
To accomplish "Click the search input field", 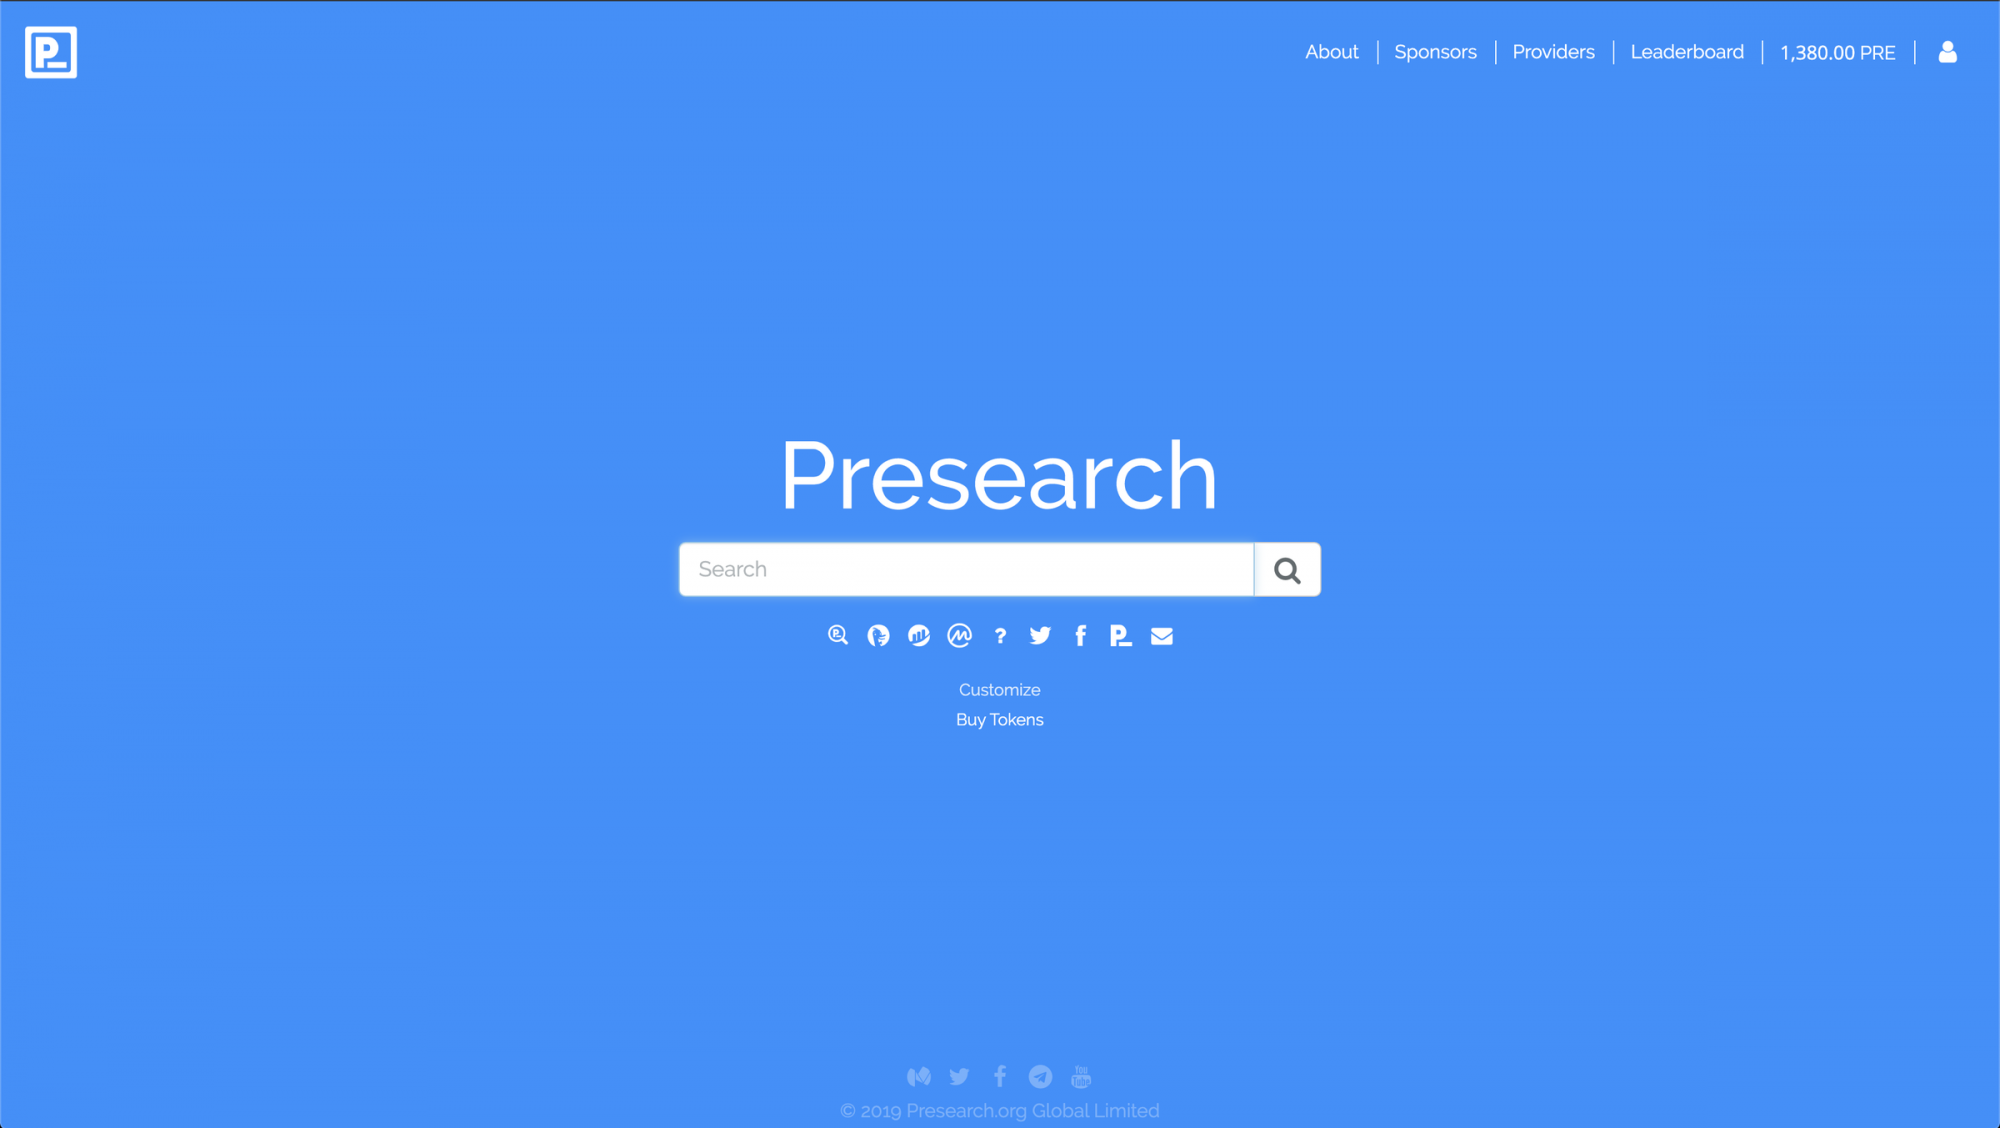I will point(966,569).
